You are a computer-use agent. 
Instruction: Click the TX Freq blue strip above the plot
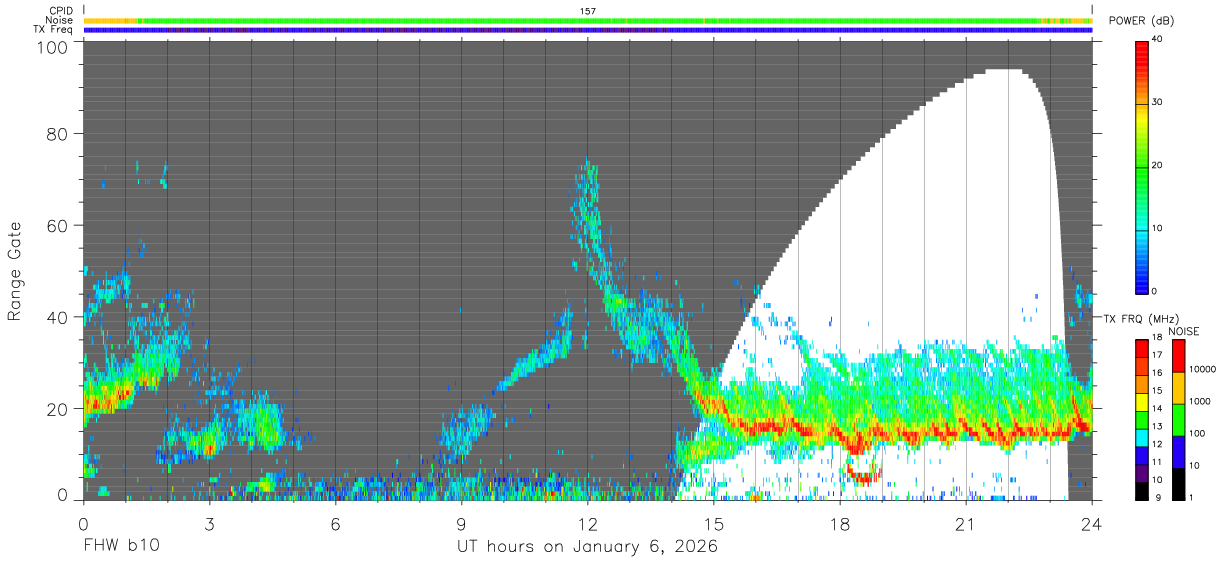coord(588,30)
